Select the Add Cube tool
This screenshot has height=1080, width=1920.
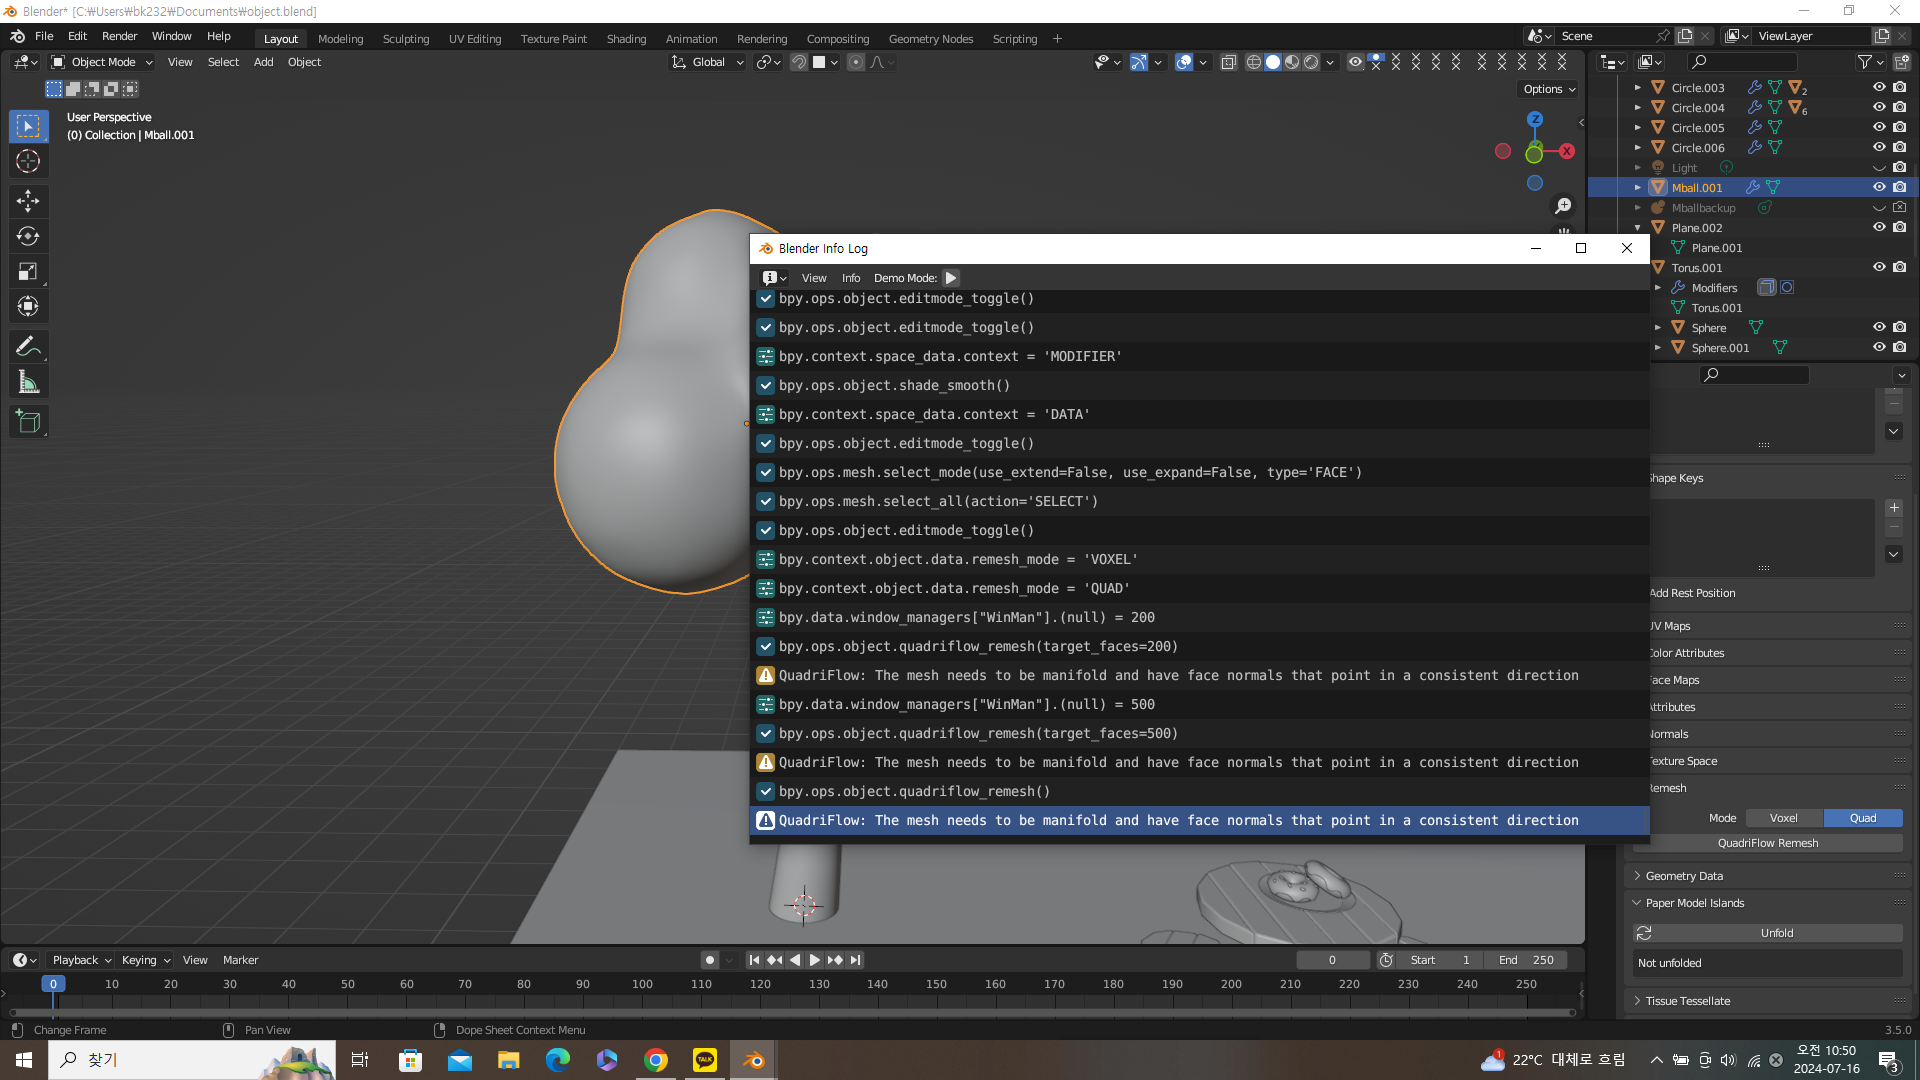pos(28,422)
